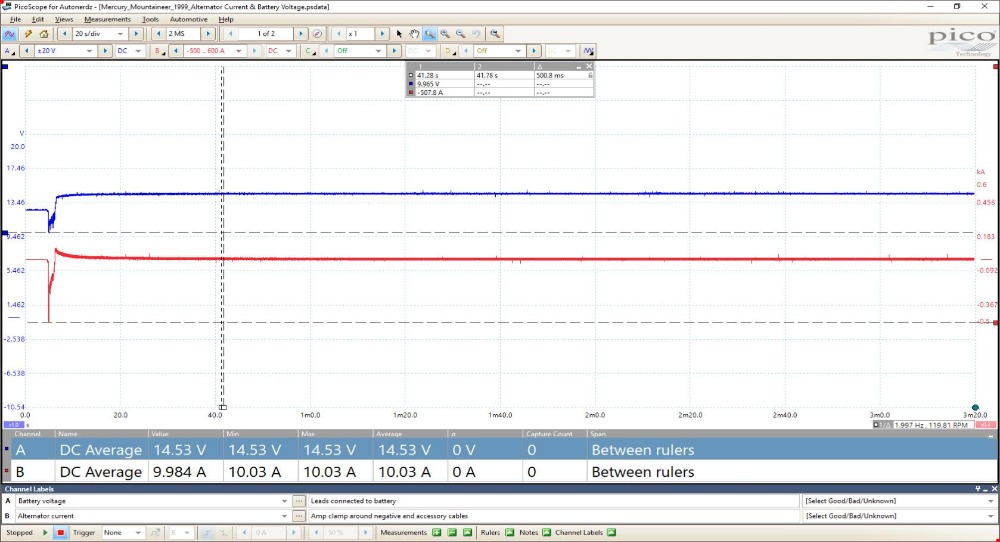Open the Automotive menu
1000x542 pixels.
188,19
